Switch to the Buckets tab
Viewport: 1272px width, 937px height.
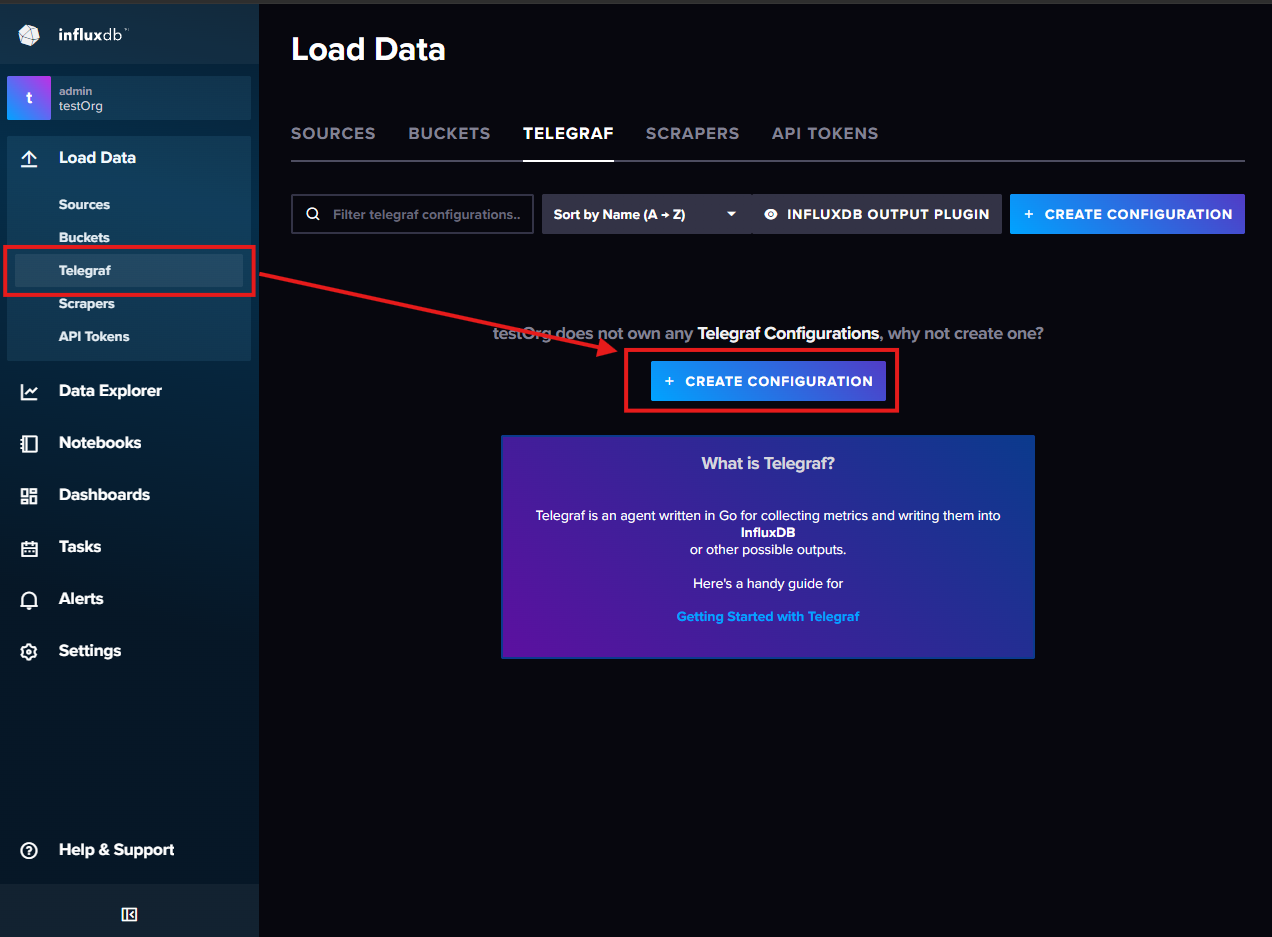click(449, 134)
